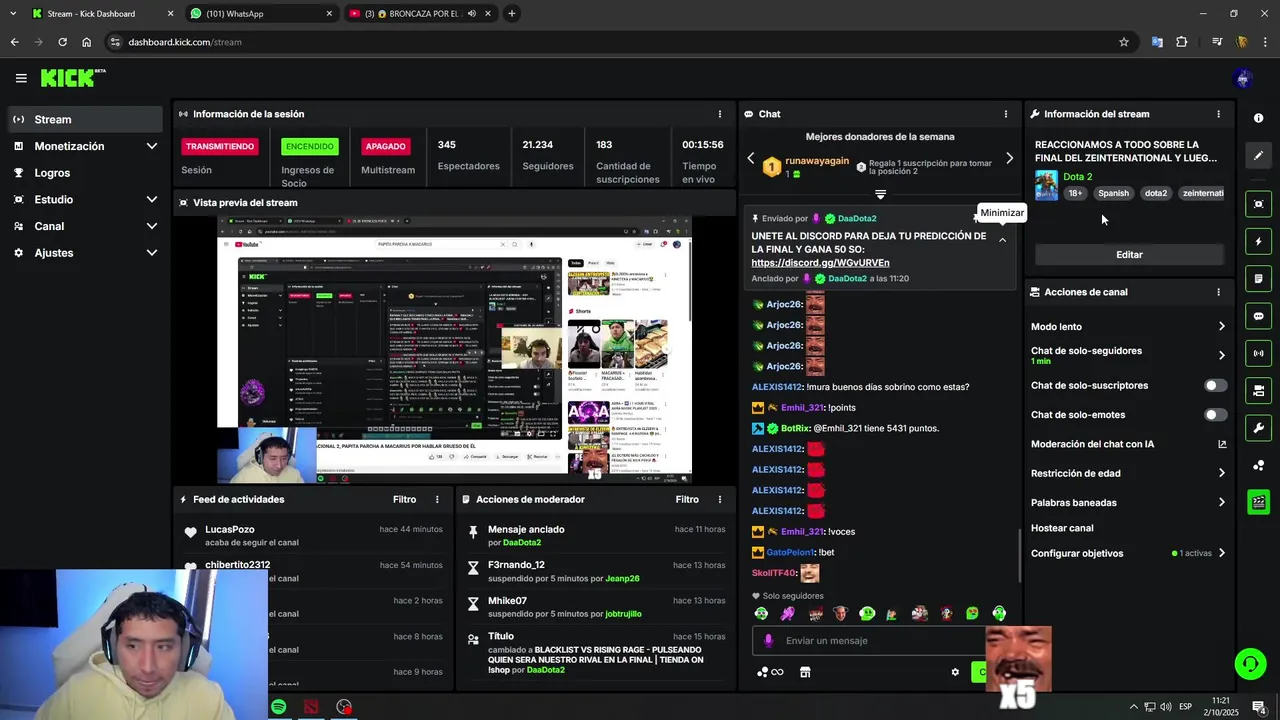This screenshot has width=1280, height=720.
Task: Open a new browser tab
Action: [x=511, y=14]
